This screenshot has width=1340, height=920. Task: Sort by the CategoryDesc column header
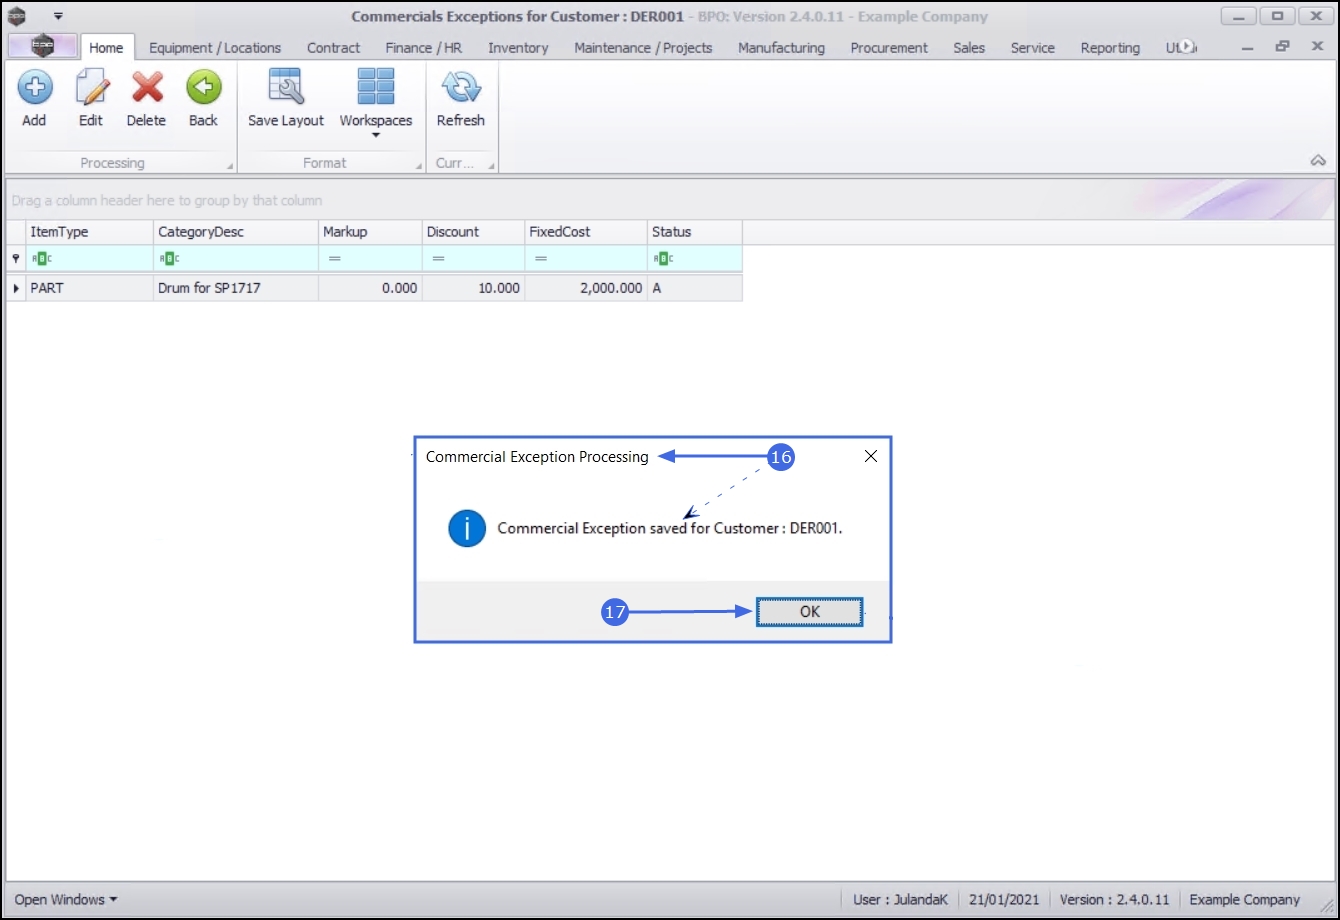(236, 231)
